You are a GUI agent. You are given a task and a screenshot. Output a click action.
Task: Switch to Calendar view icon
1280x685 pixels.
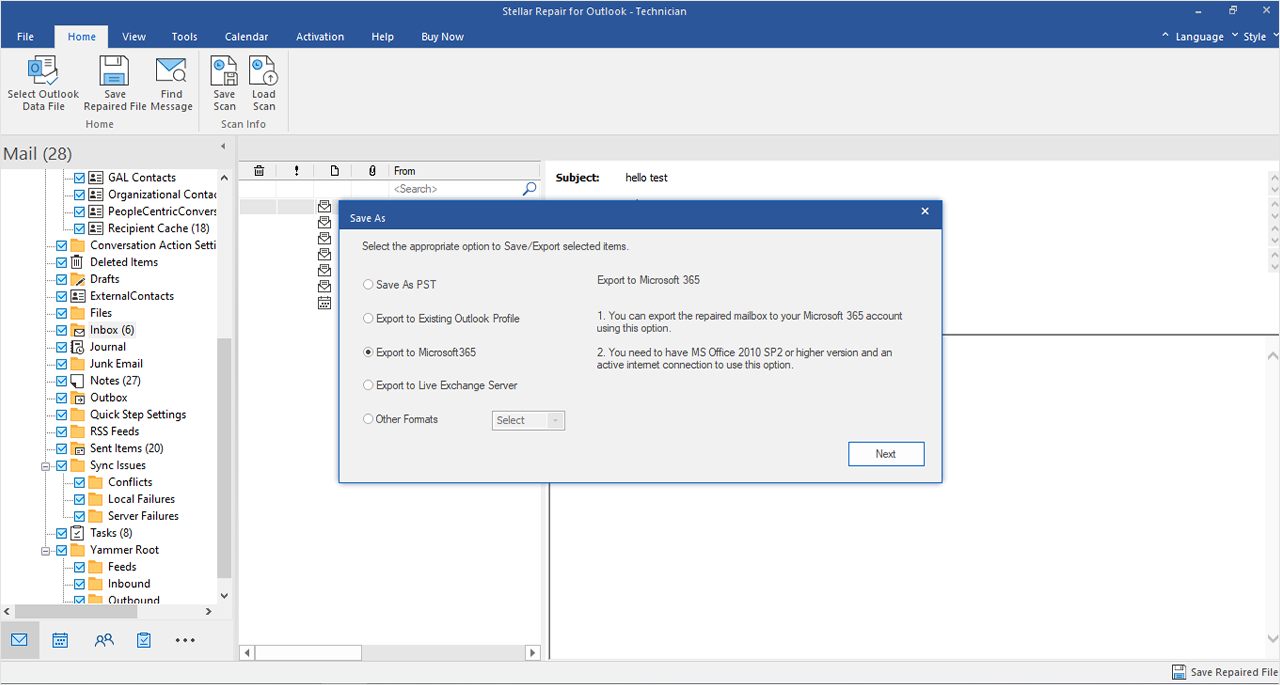[60, 640]
